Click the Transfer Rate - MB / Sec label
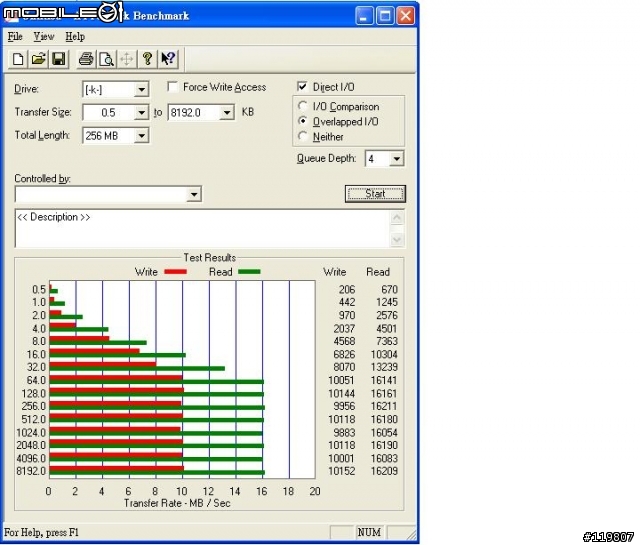640x545 pixels. (177, 503)
